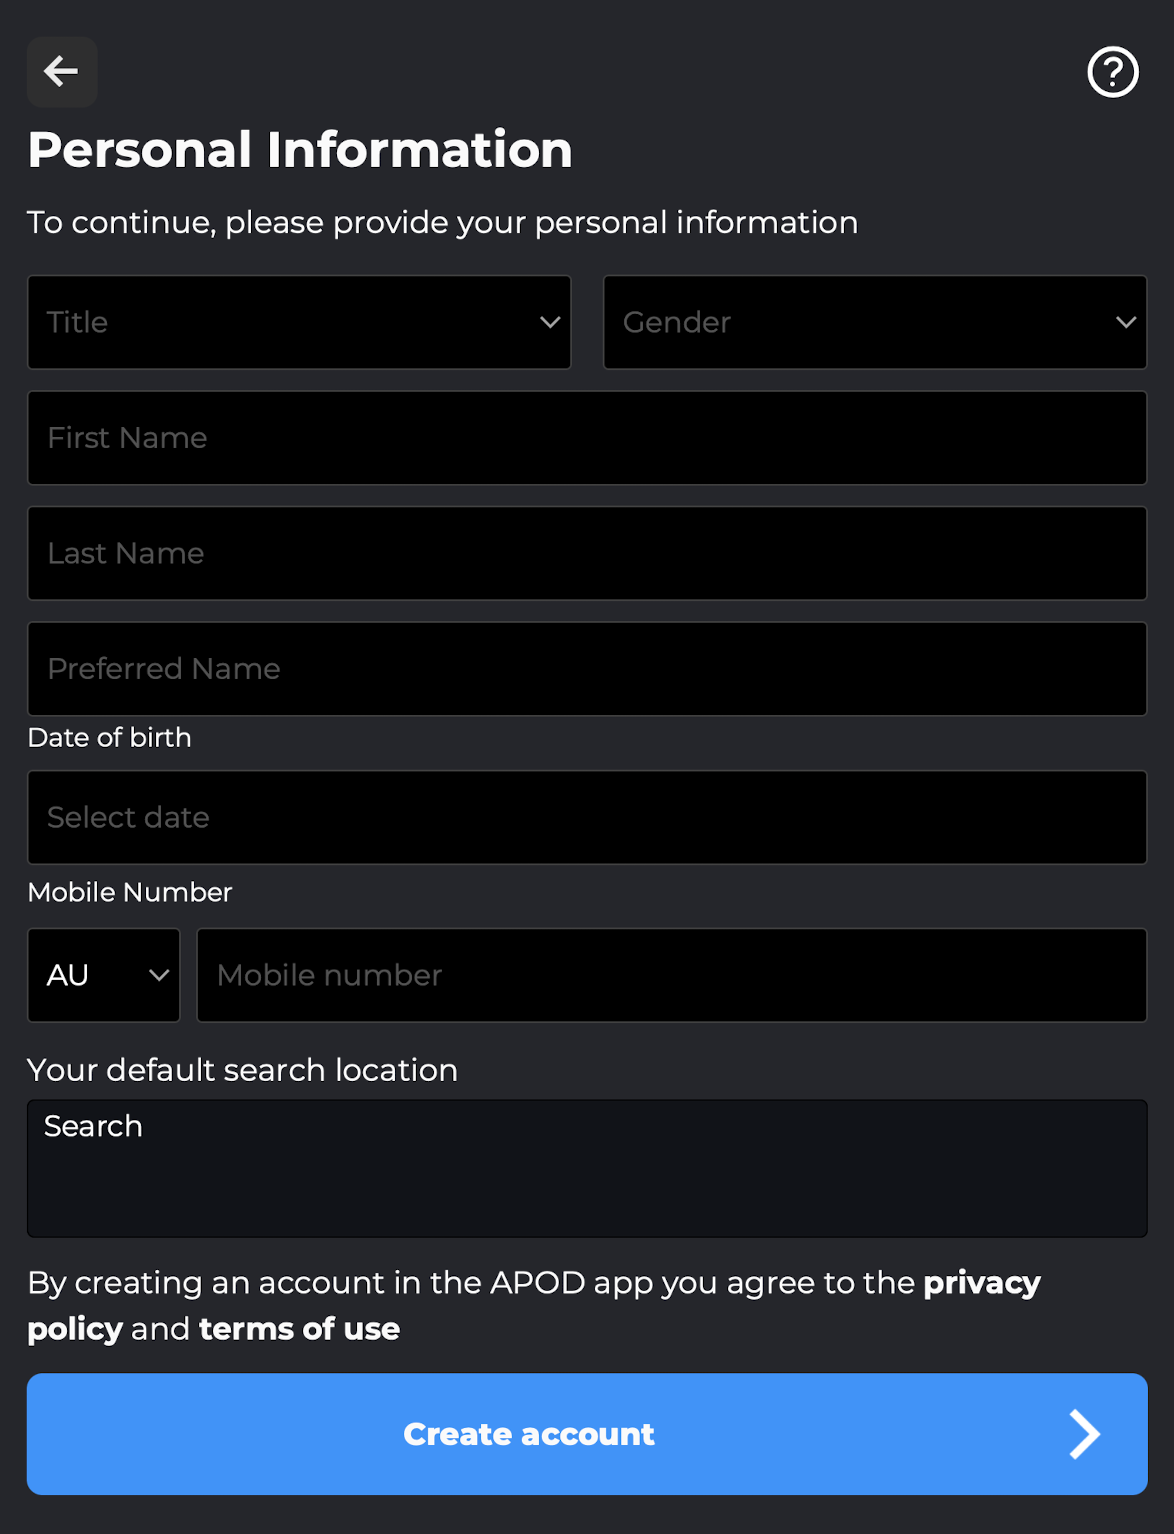Click the chevron beside AU country code
Viewport: 1174px width, 1534px height.
point(159,975)
